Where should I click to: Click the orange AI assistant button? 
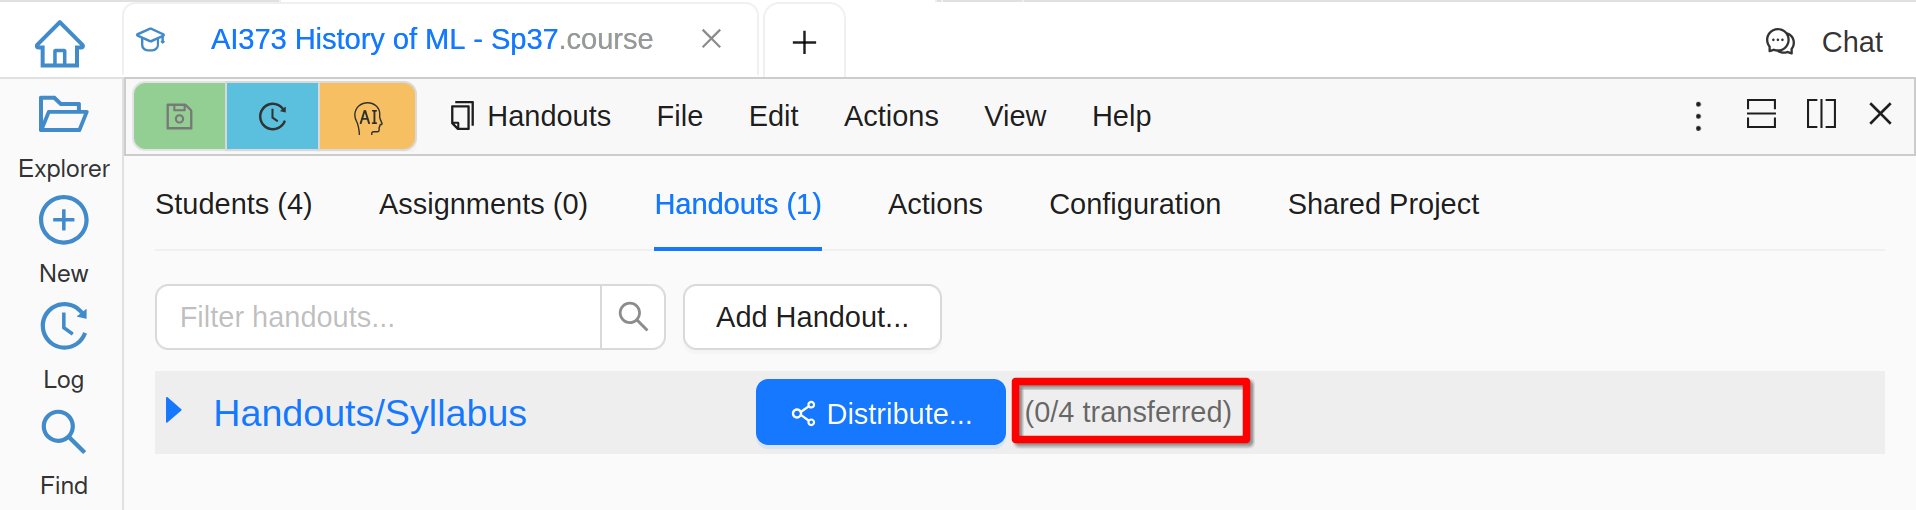368,117
